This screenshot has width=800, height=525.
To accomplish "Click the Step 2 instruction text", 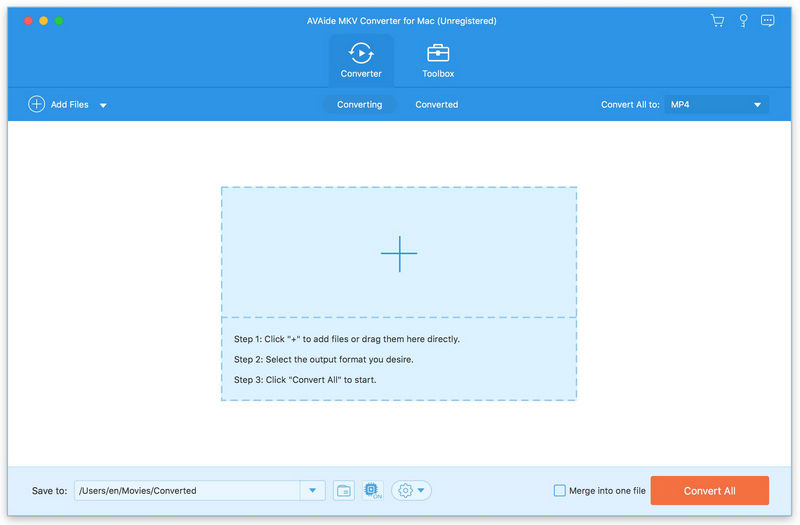I will pyautogui.click(x=323, y=359).
